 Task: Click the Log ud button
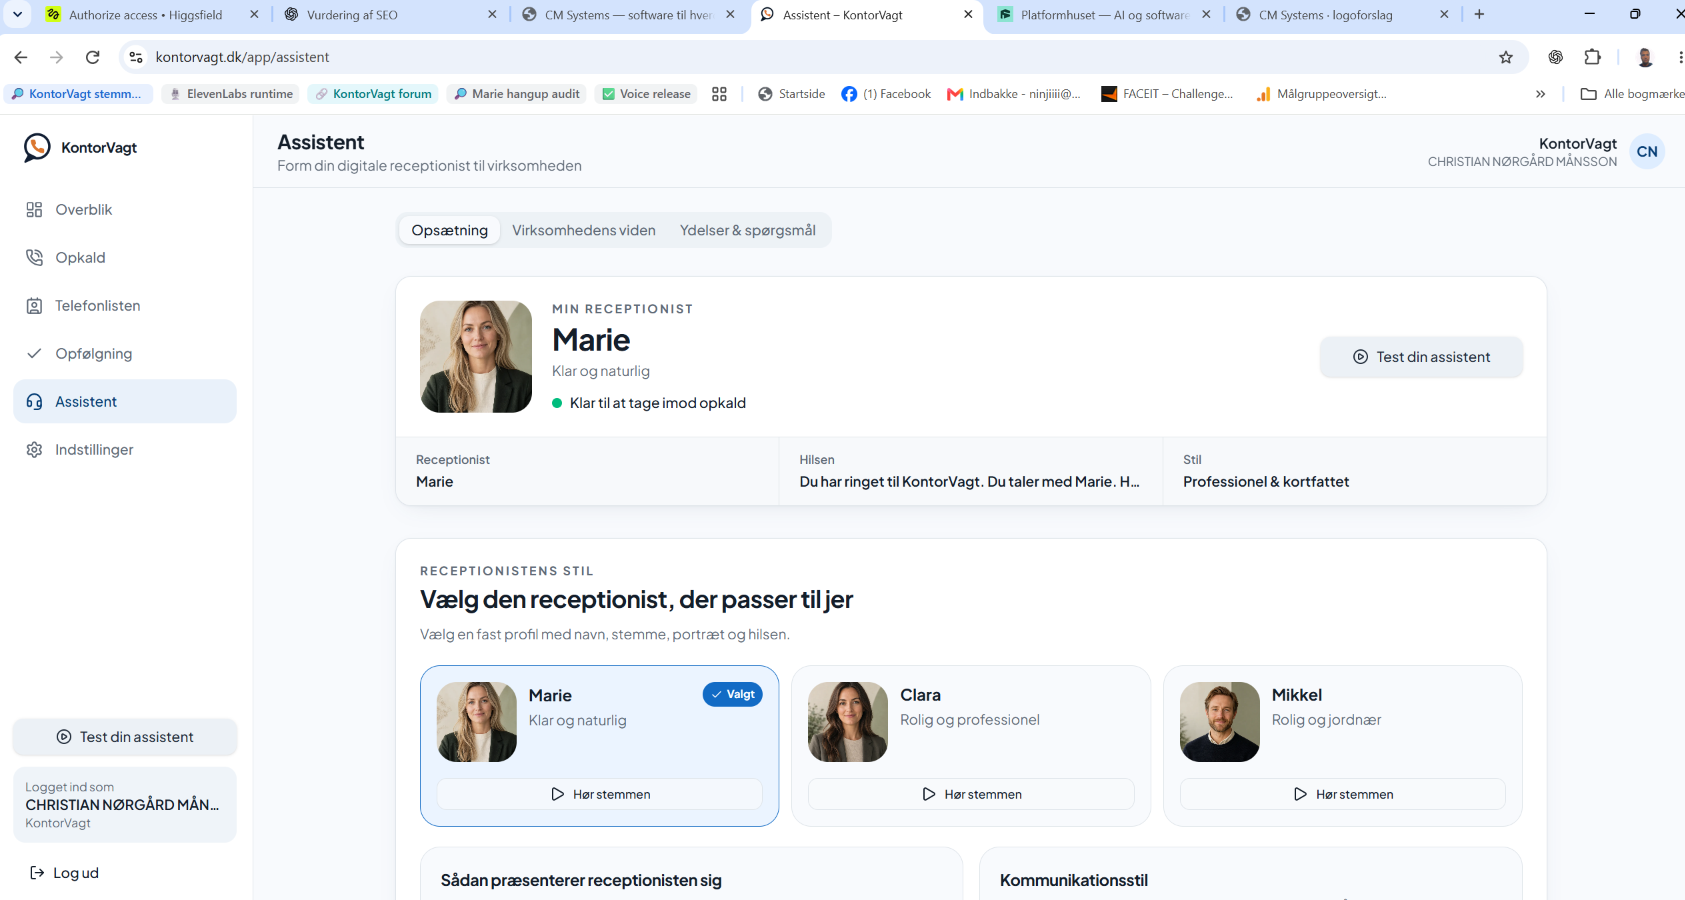65,873
